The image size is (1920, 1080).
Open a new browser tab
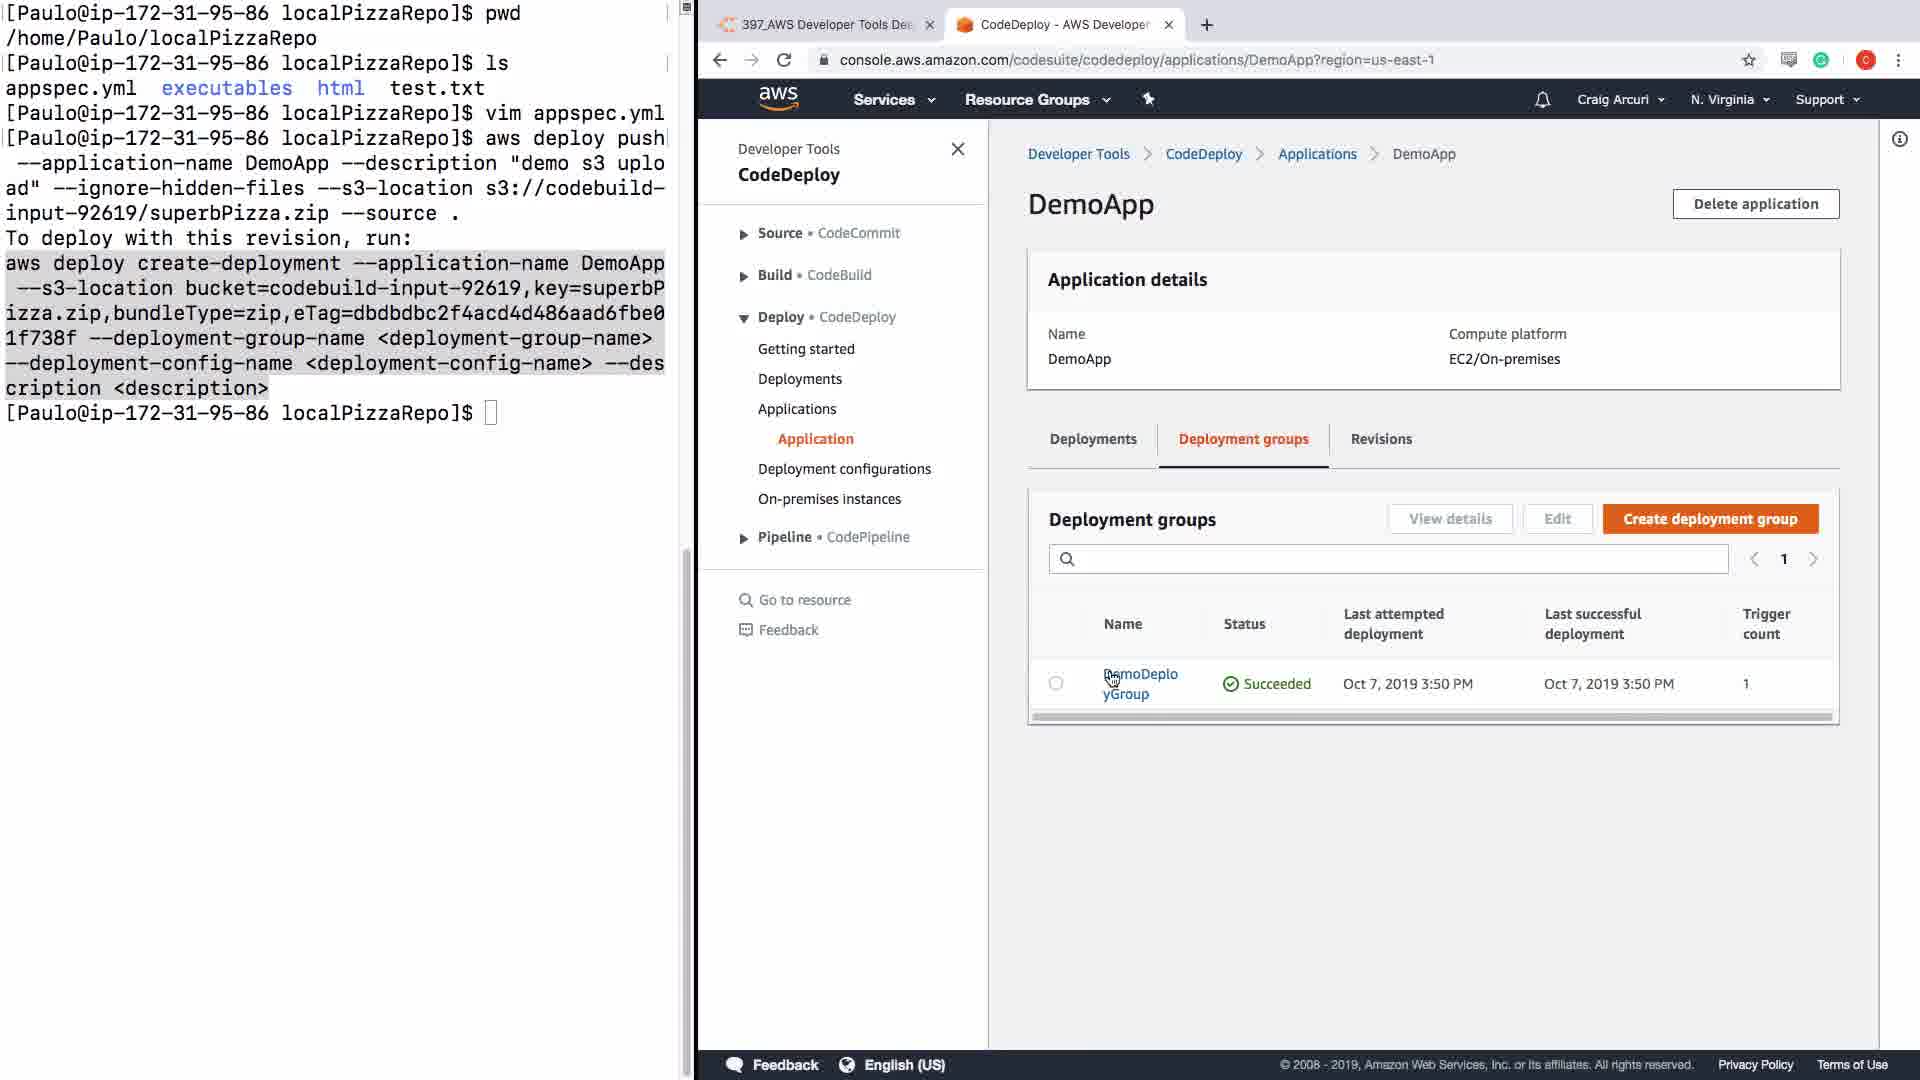[1206, 25]
